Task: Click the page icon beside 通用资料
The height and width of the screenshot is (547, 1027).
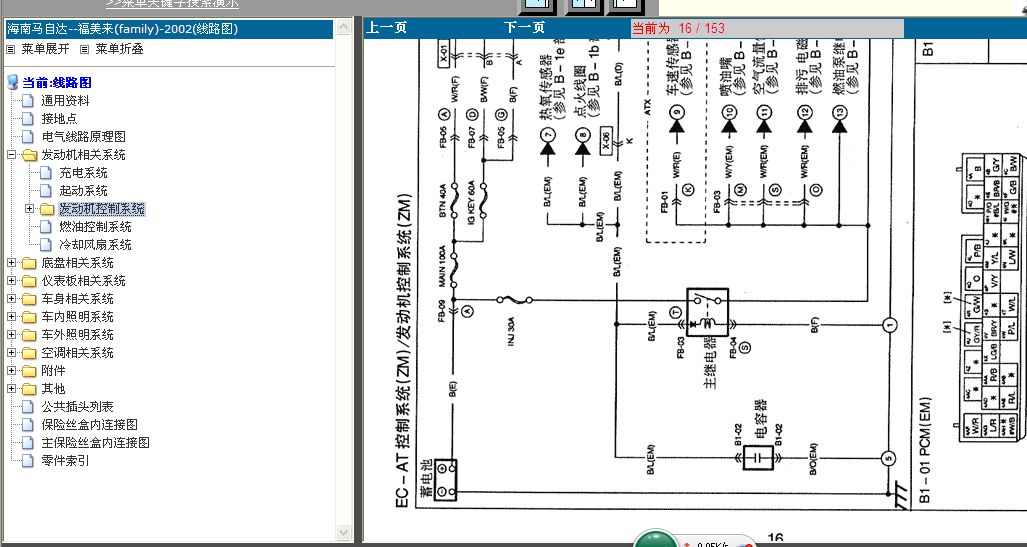Action: tap(28, 101)
